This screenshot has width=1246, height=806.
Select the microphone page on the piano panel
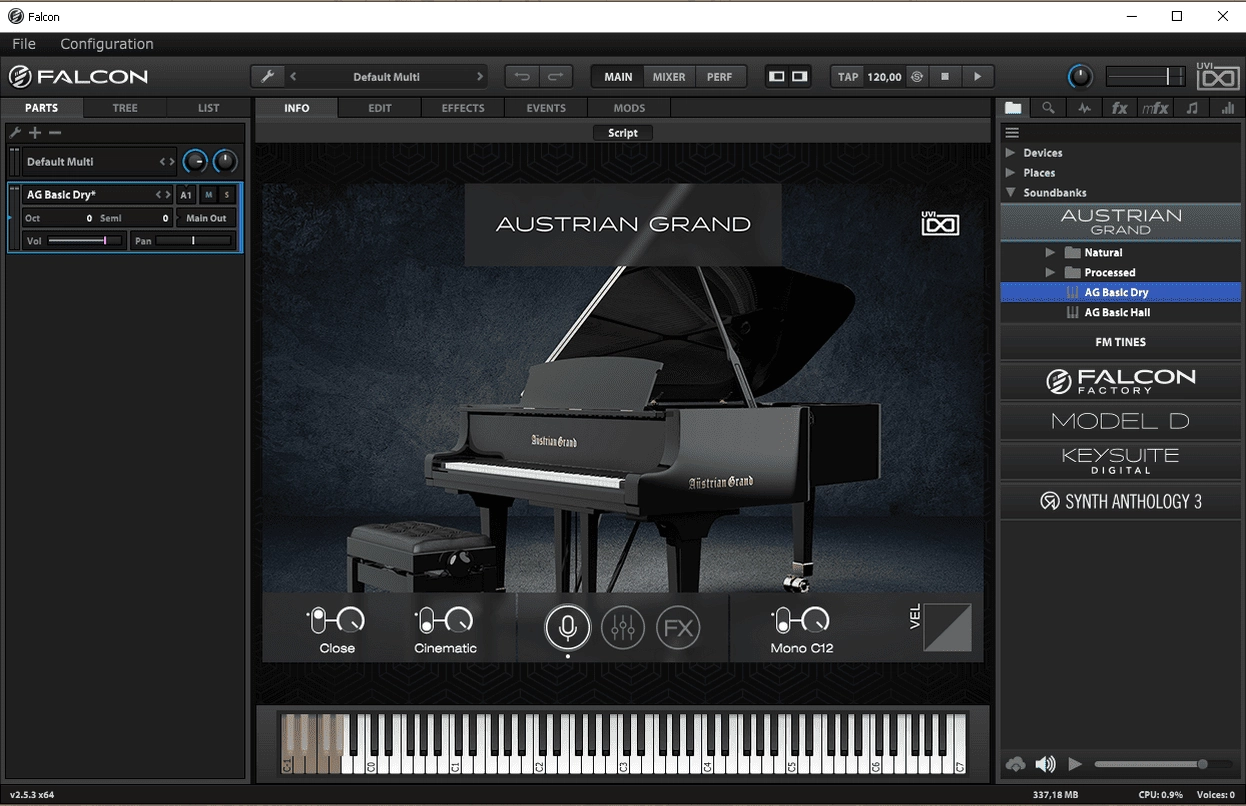pyautogui.click(x=568, y=628)
